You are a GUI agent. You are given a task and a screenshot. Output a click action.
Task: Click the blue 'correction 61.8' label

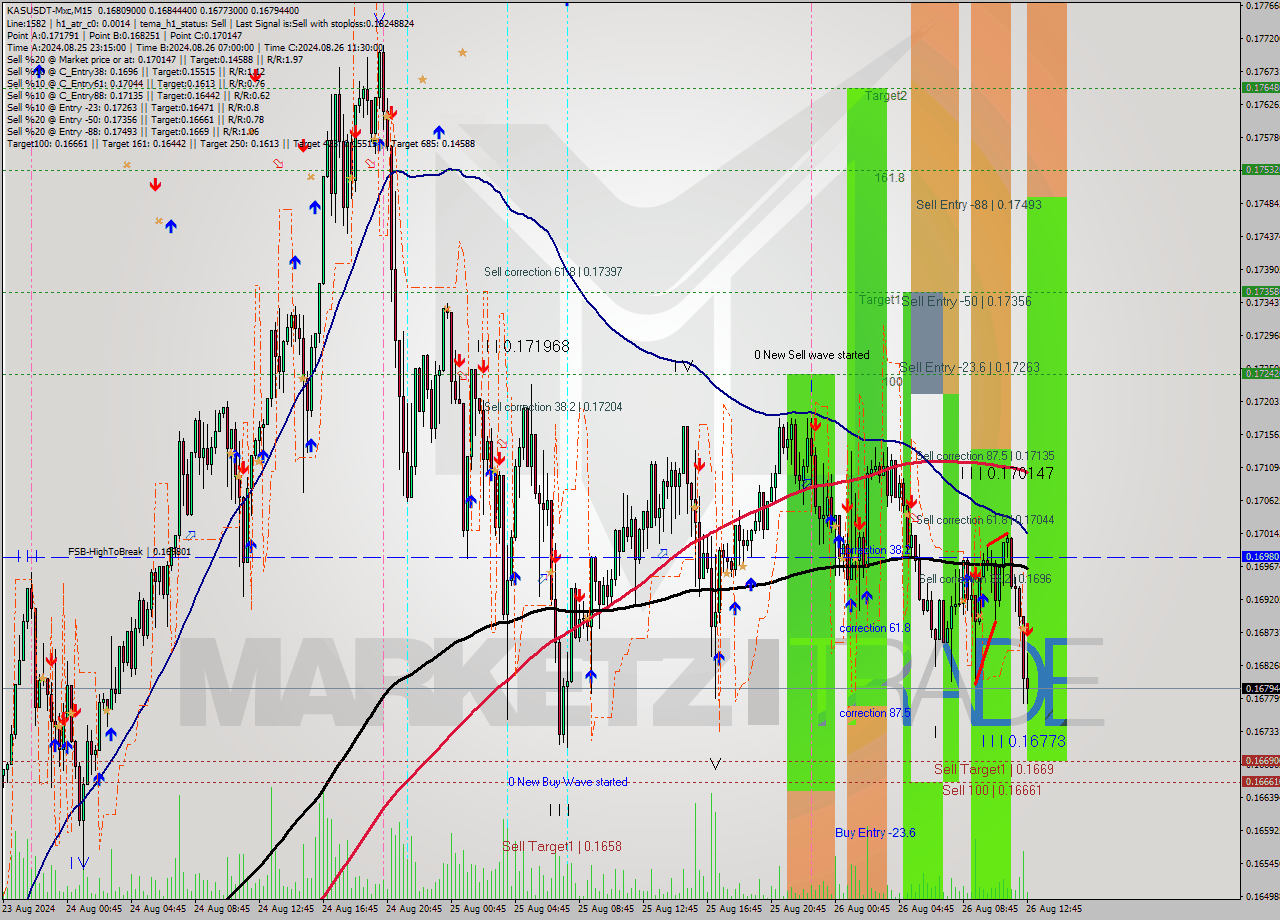tap(875, 628)
